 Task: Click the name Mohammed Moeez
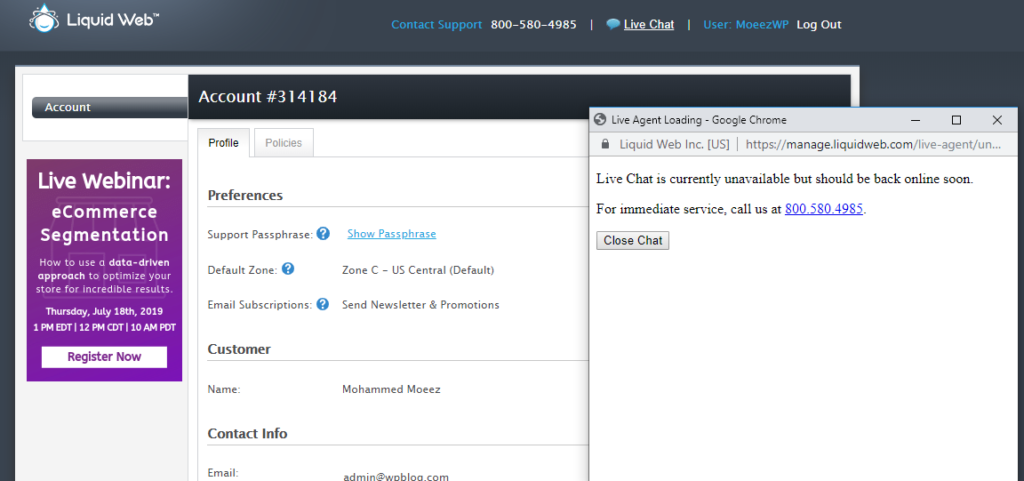pyautogui.click(x=391, y=390)
